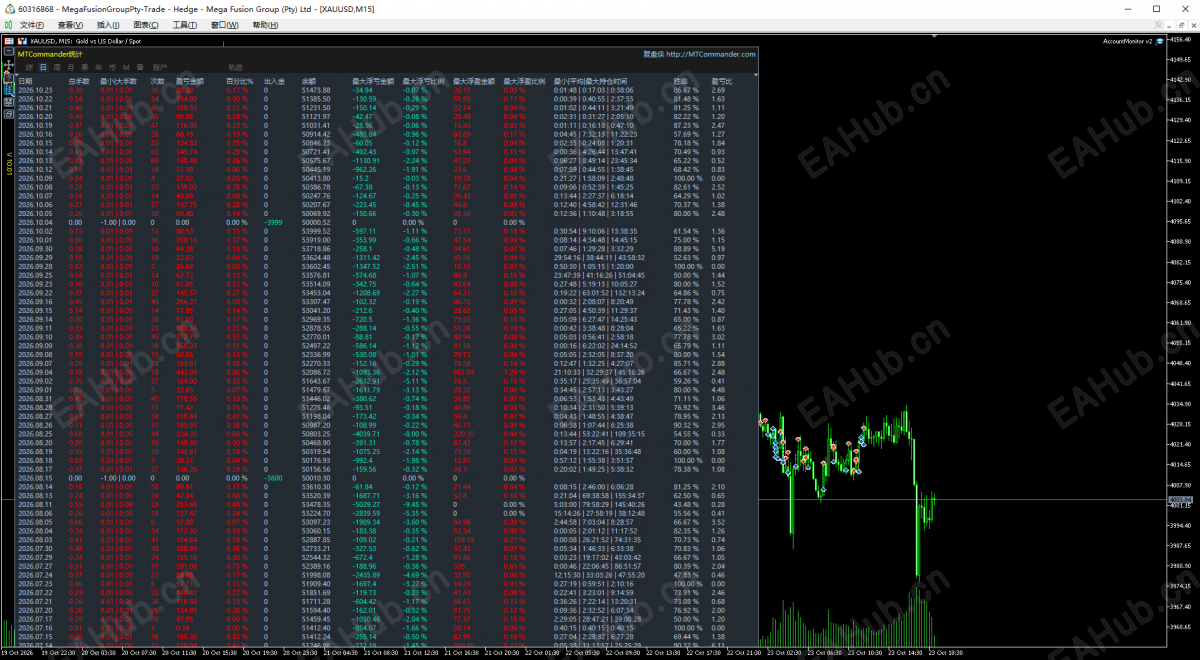Click the 百分比% column header
The width and height of the screenshot is (1200, 660).
point(239,81)
